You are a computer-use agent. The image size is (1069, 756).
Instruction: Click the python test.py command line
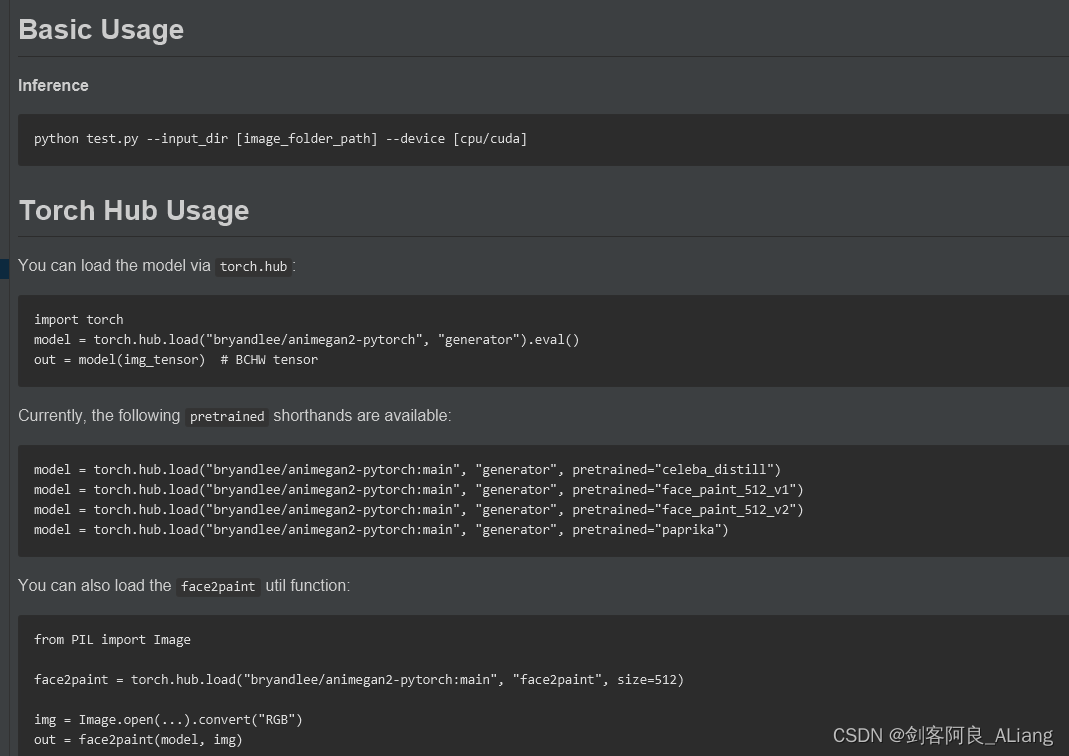[x=280, y=139]
